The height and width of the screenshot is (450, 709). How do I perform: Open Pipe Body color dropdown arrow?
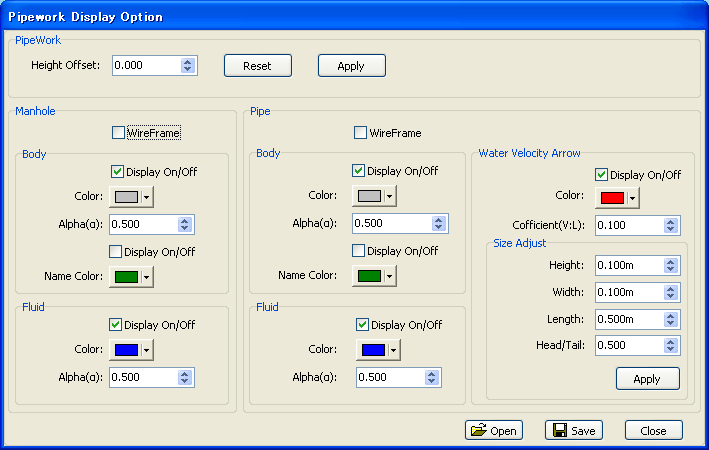tap(389, 196)
